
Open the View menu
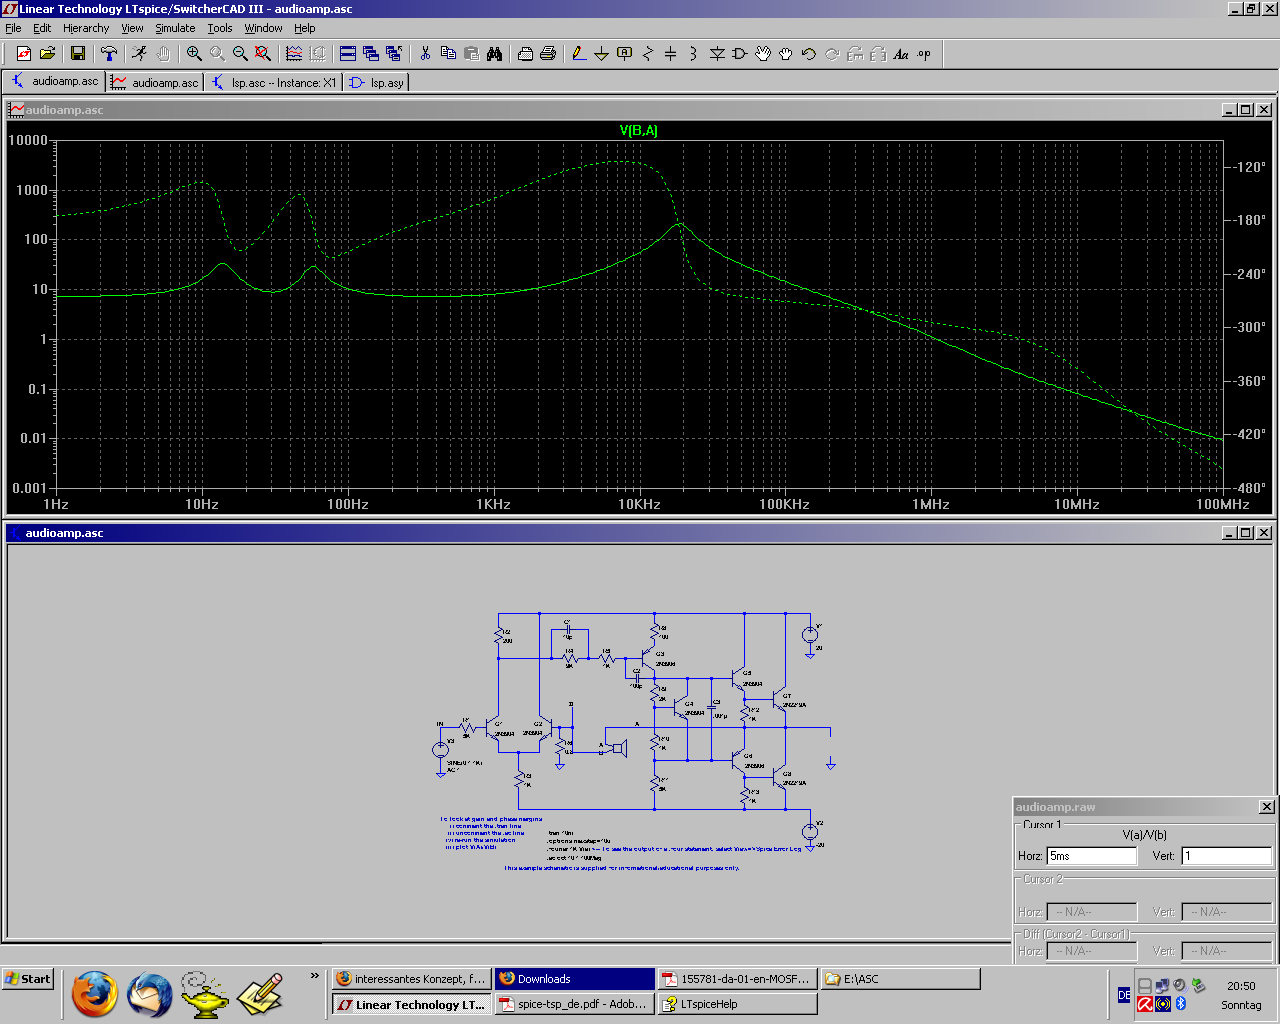[132, 28]
